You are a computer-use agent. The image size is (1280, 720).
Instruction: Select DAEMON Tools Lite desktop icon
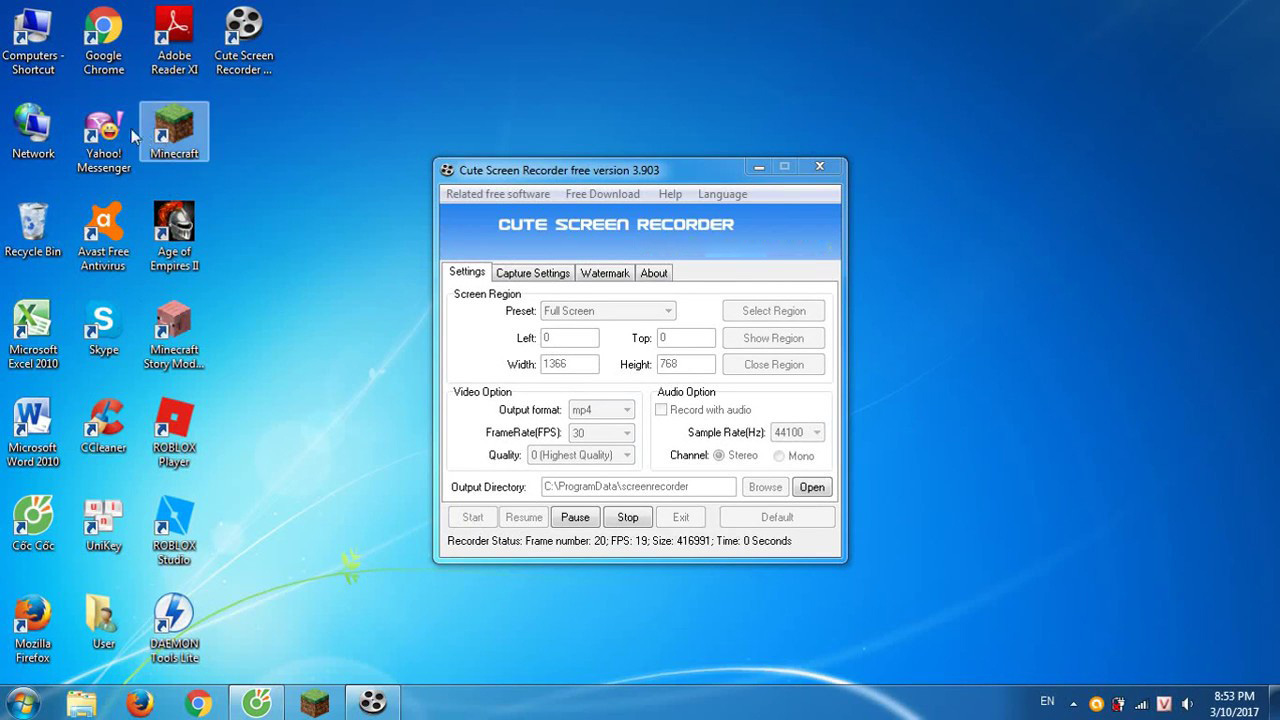174,629
